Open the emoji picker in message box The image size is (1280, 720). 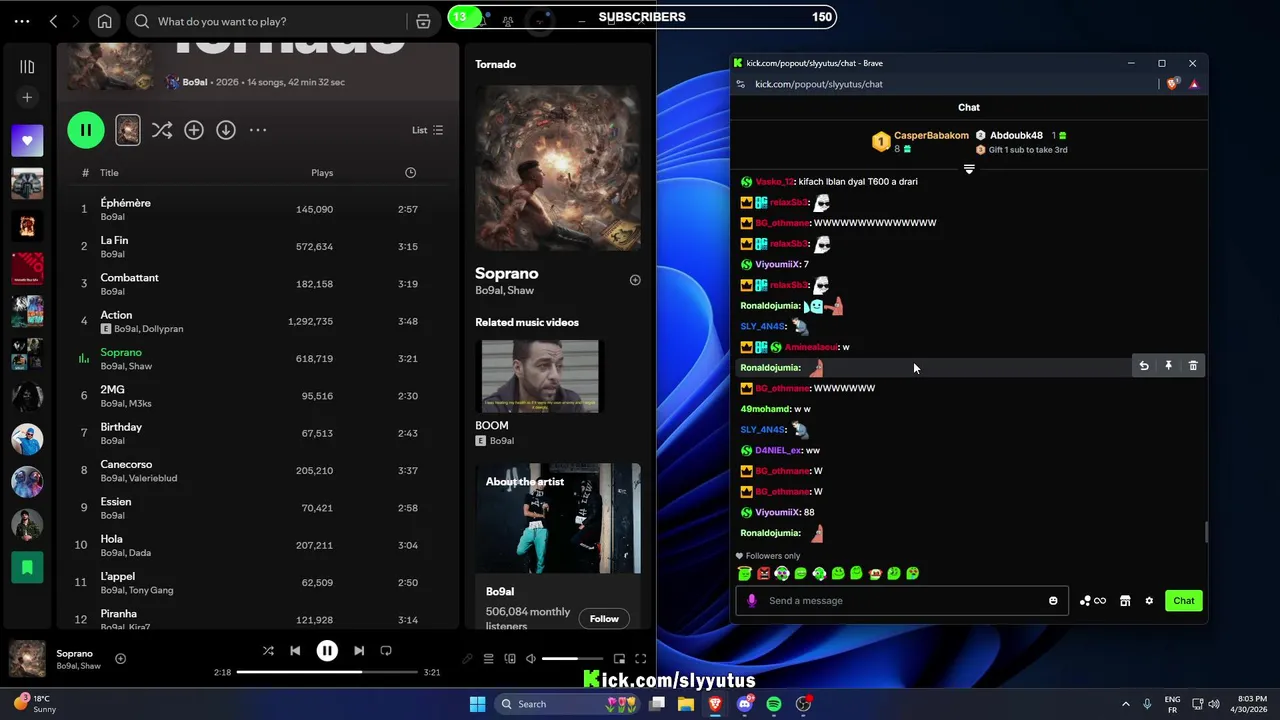click(x=1053, y=601)
